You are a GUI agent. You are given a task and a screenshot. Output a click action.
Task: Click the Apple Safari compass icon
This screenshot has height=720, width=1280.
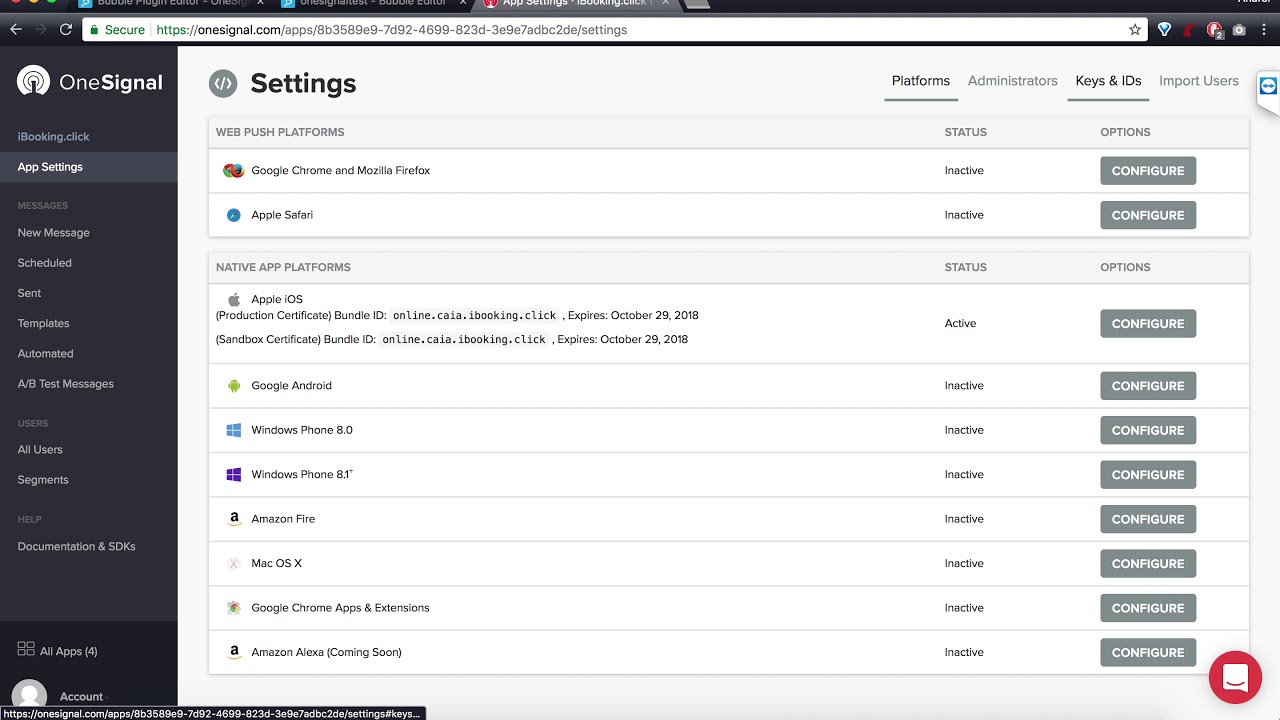pyautogui.click(x=233, y=215)
